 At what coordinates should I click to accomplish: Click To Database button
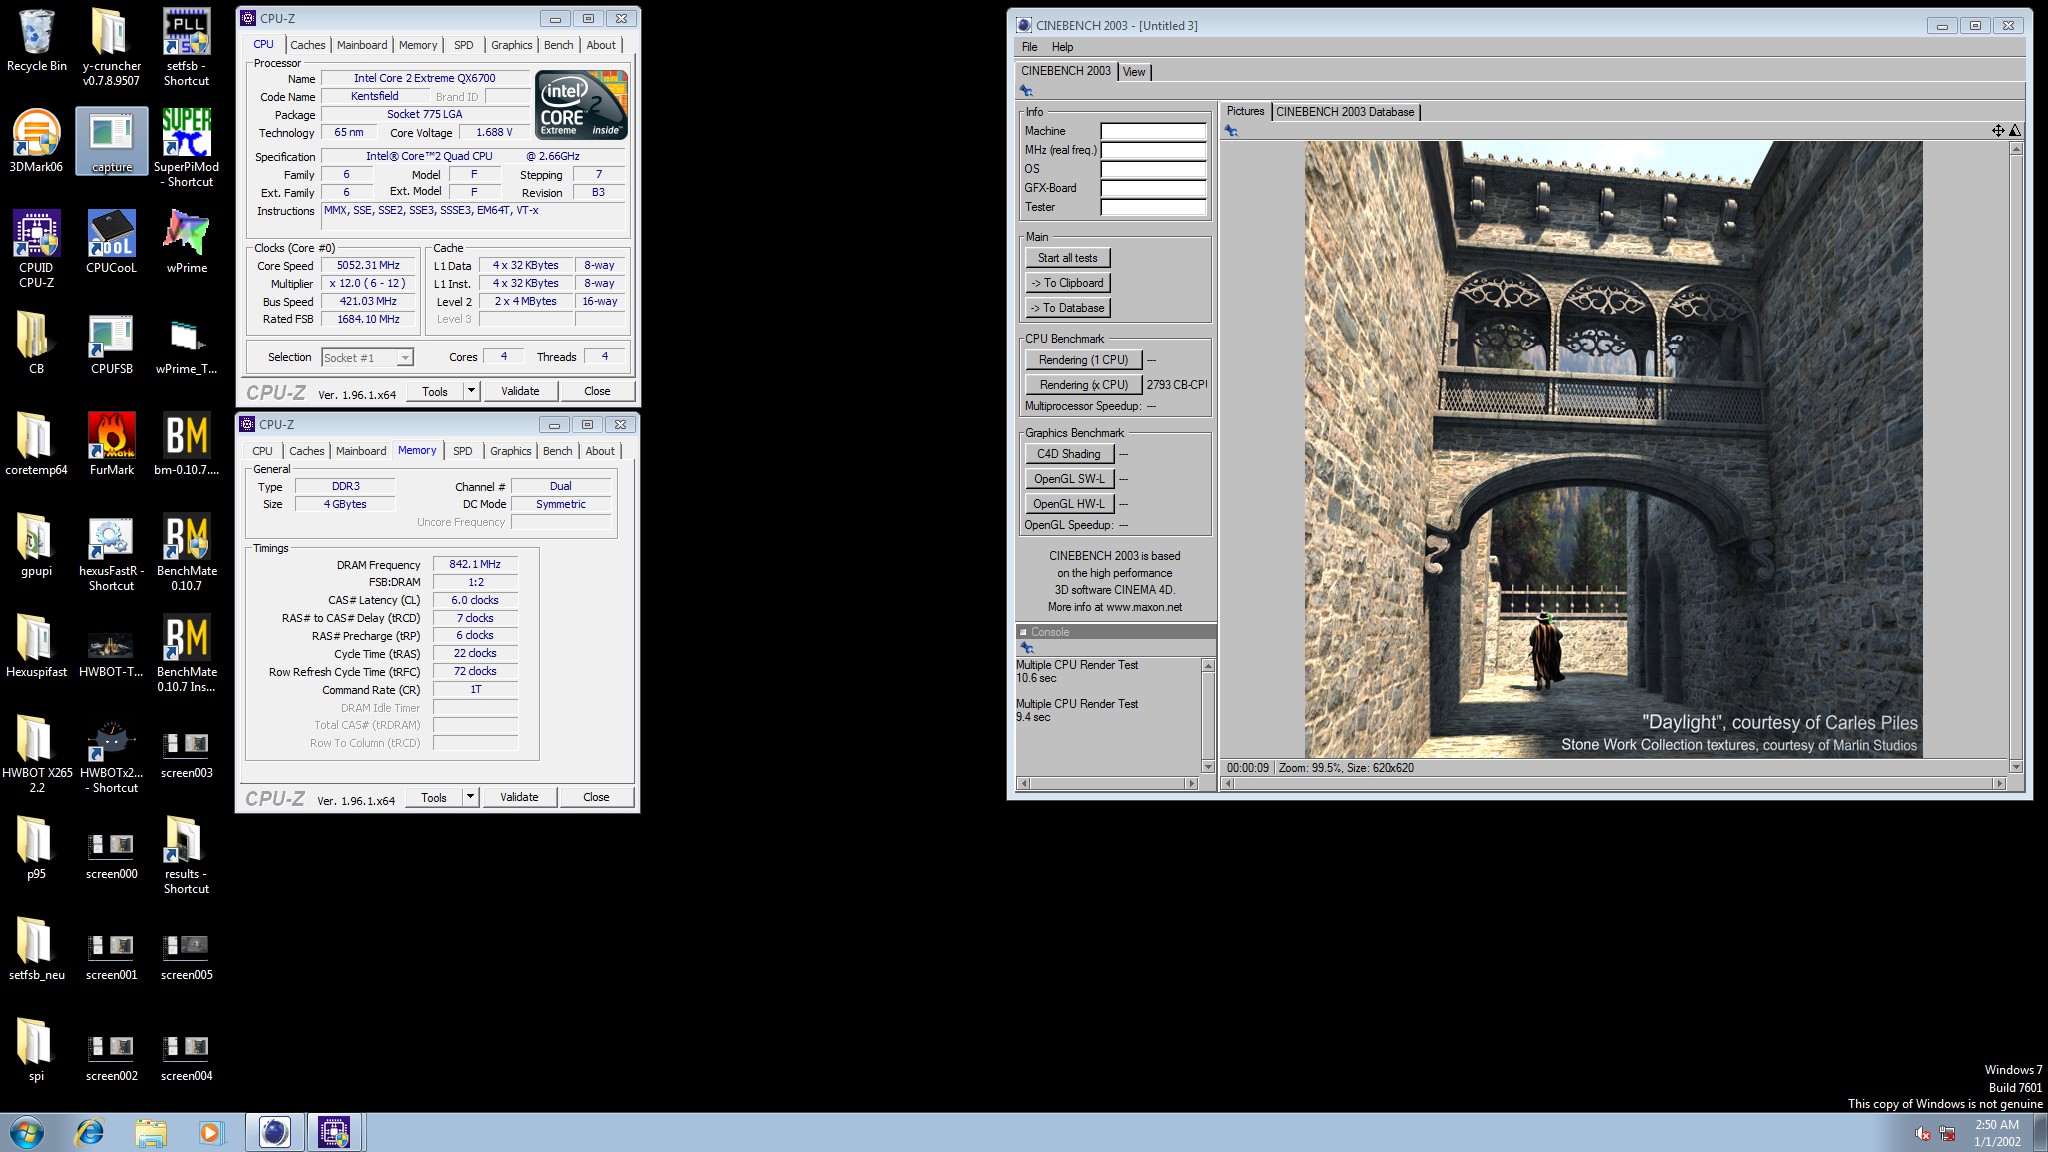point(1067,308)
